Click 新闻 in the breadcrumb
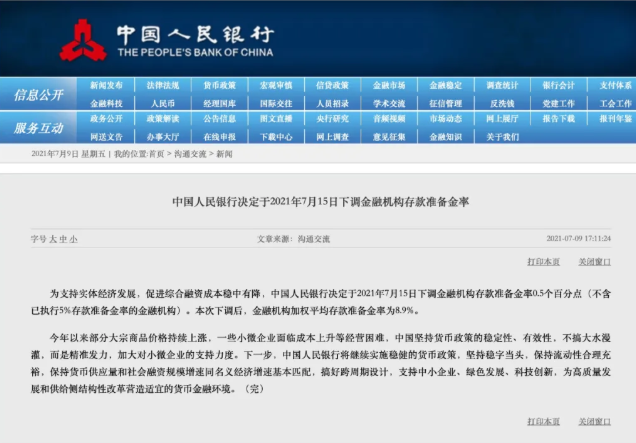Screen dimensions: 636x443 click(224, 154)
